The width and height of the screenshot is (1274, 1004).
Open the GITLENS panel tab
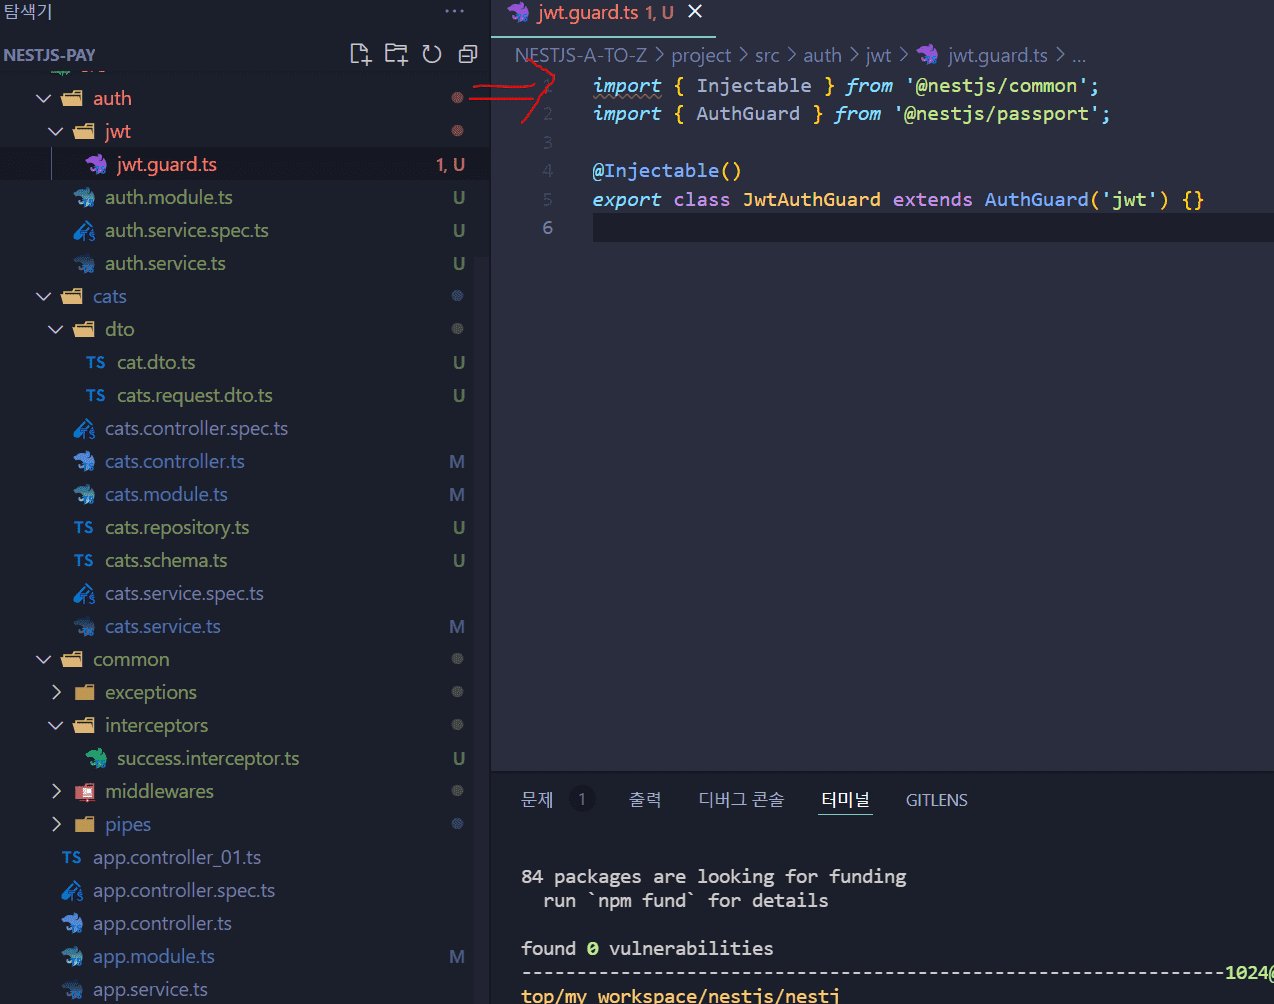937,799
